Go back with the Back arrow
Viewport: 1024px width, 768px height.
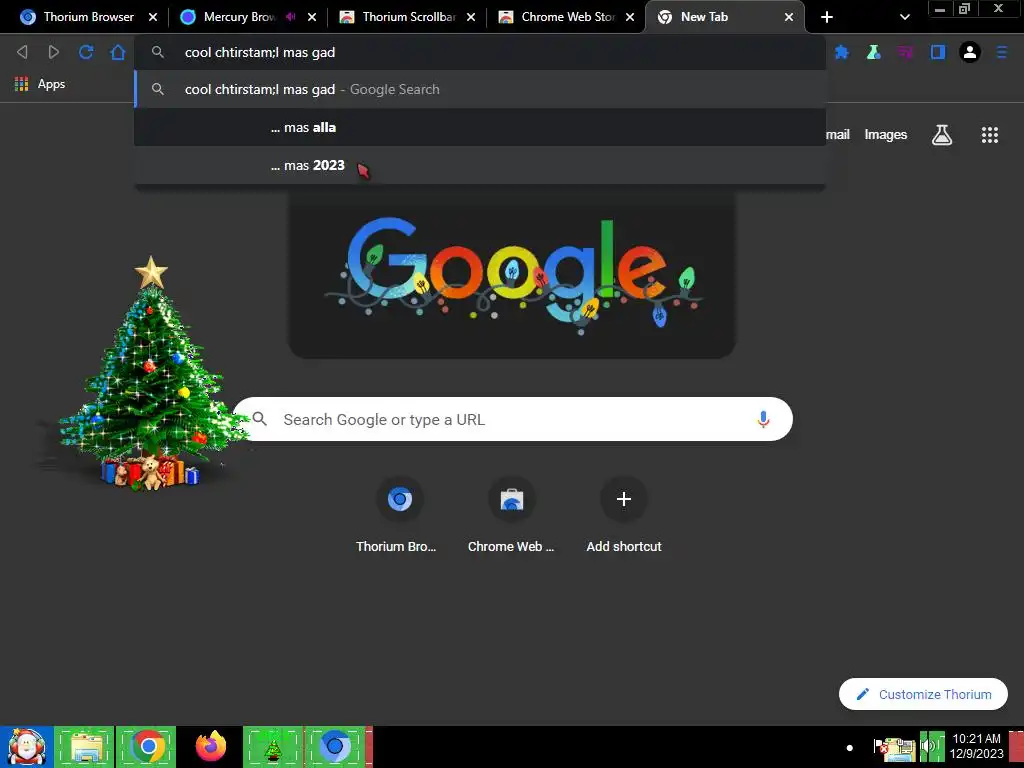tap(22, 52)
